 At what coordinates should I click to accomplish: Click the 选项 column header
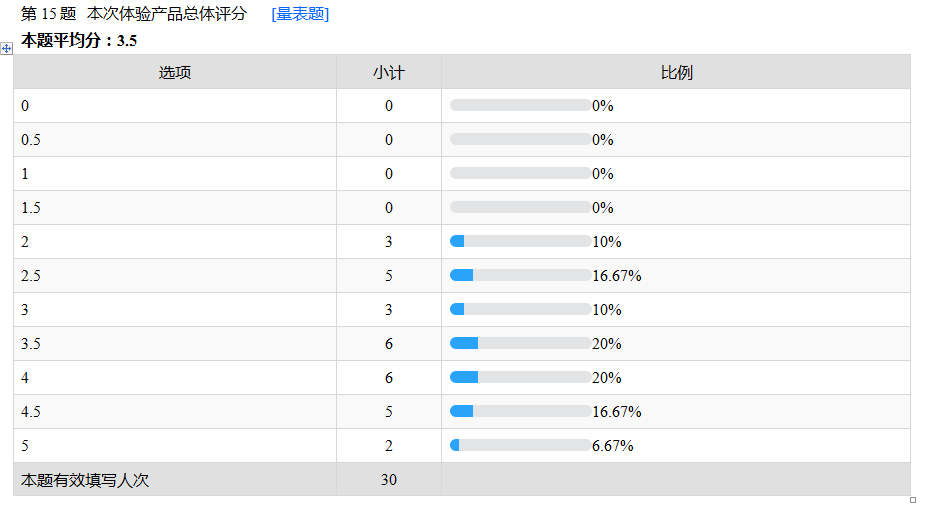point(175,72)
